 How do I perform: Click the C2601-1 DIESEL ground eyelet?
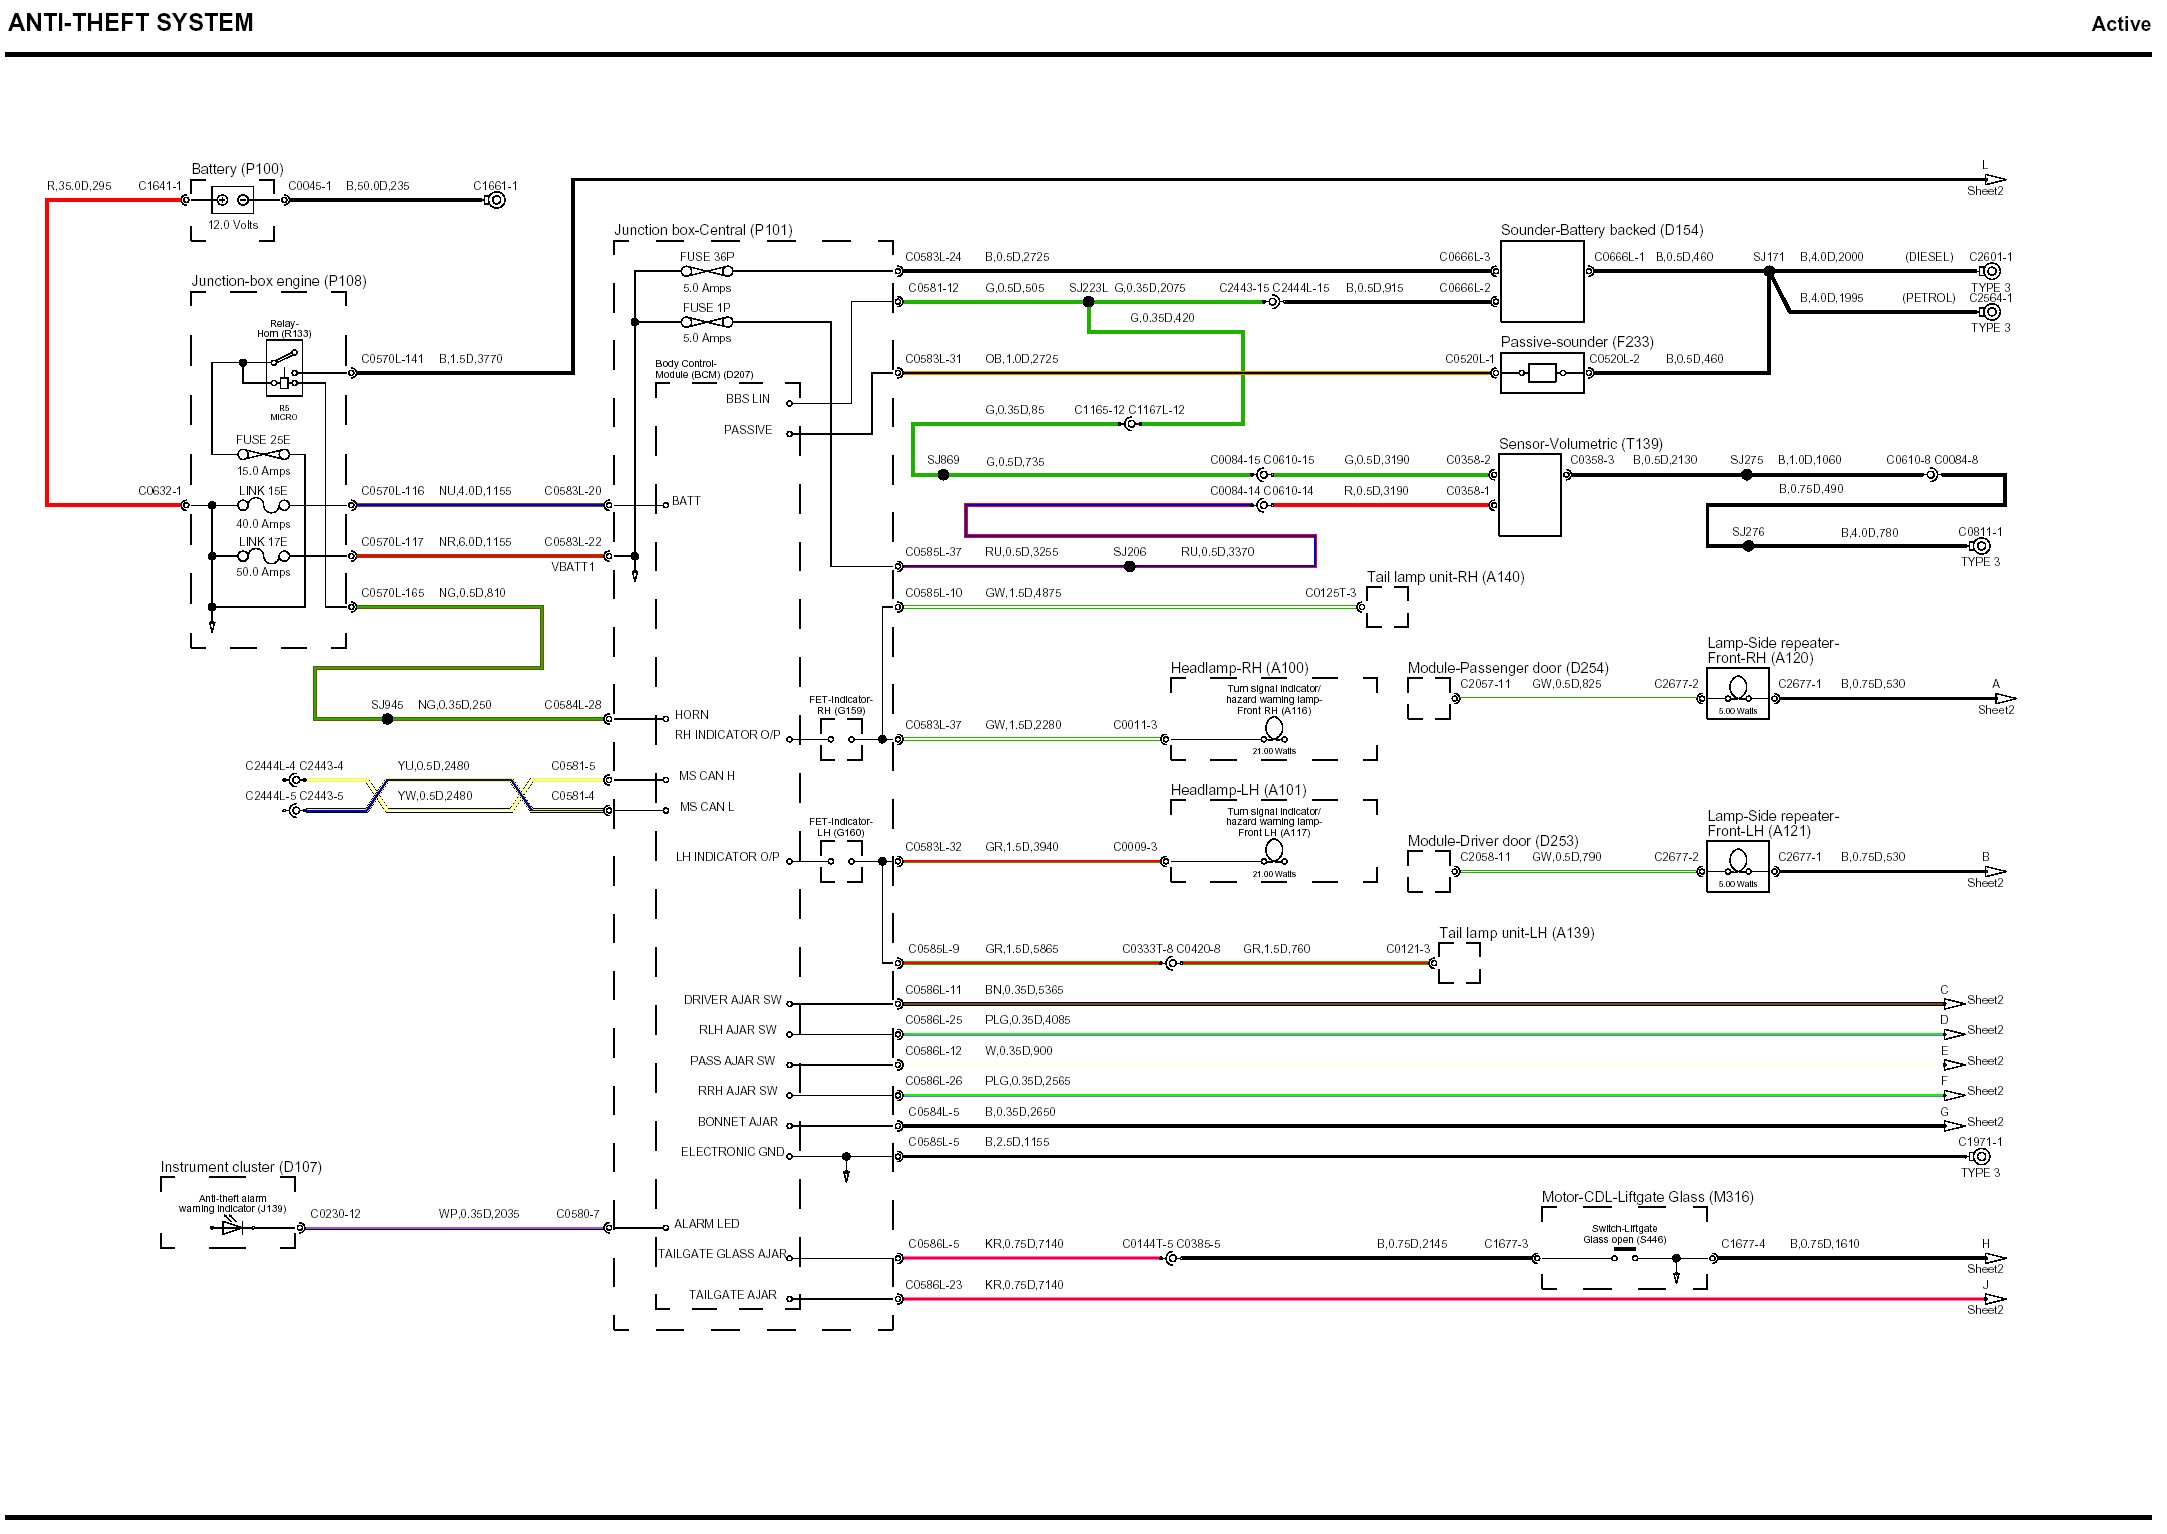[x=1990, y=271]
